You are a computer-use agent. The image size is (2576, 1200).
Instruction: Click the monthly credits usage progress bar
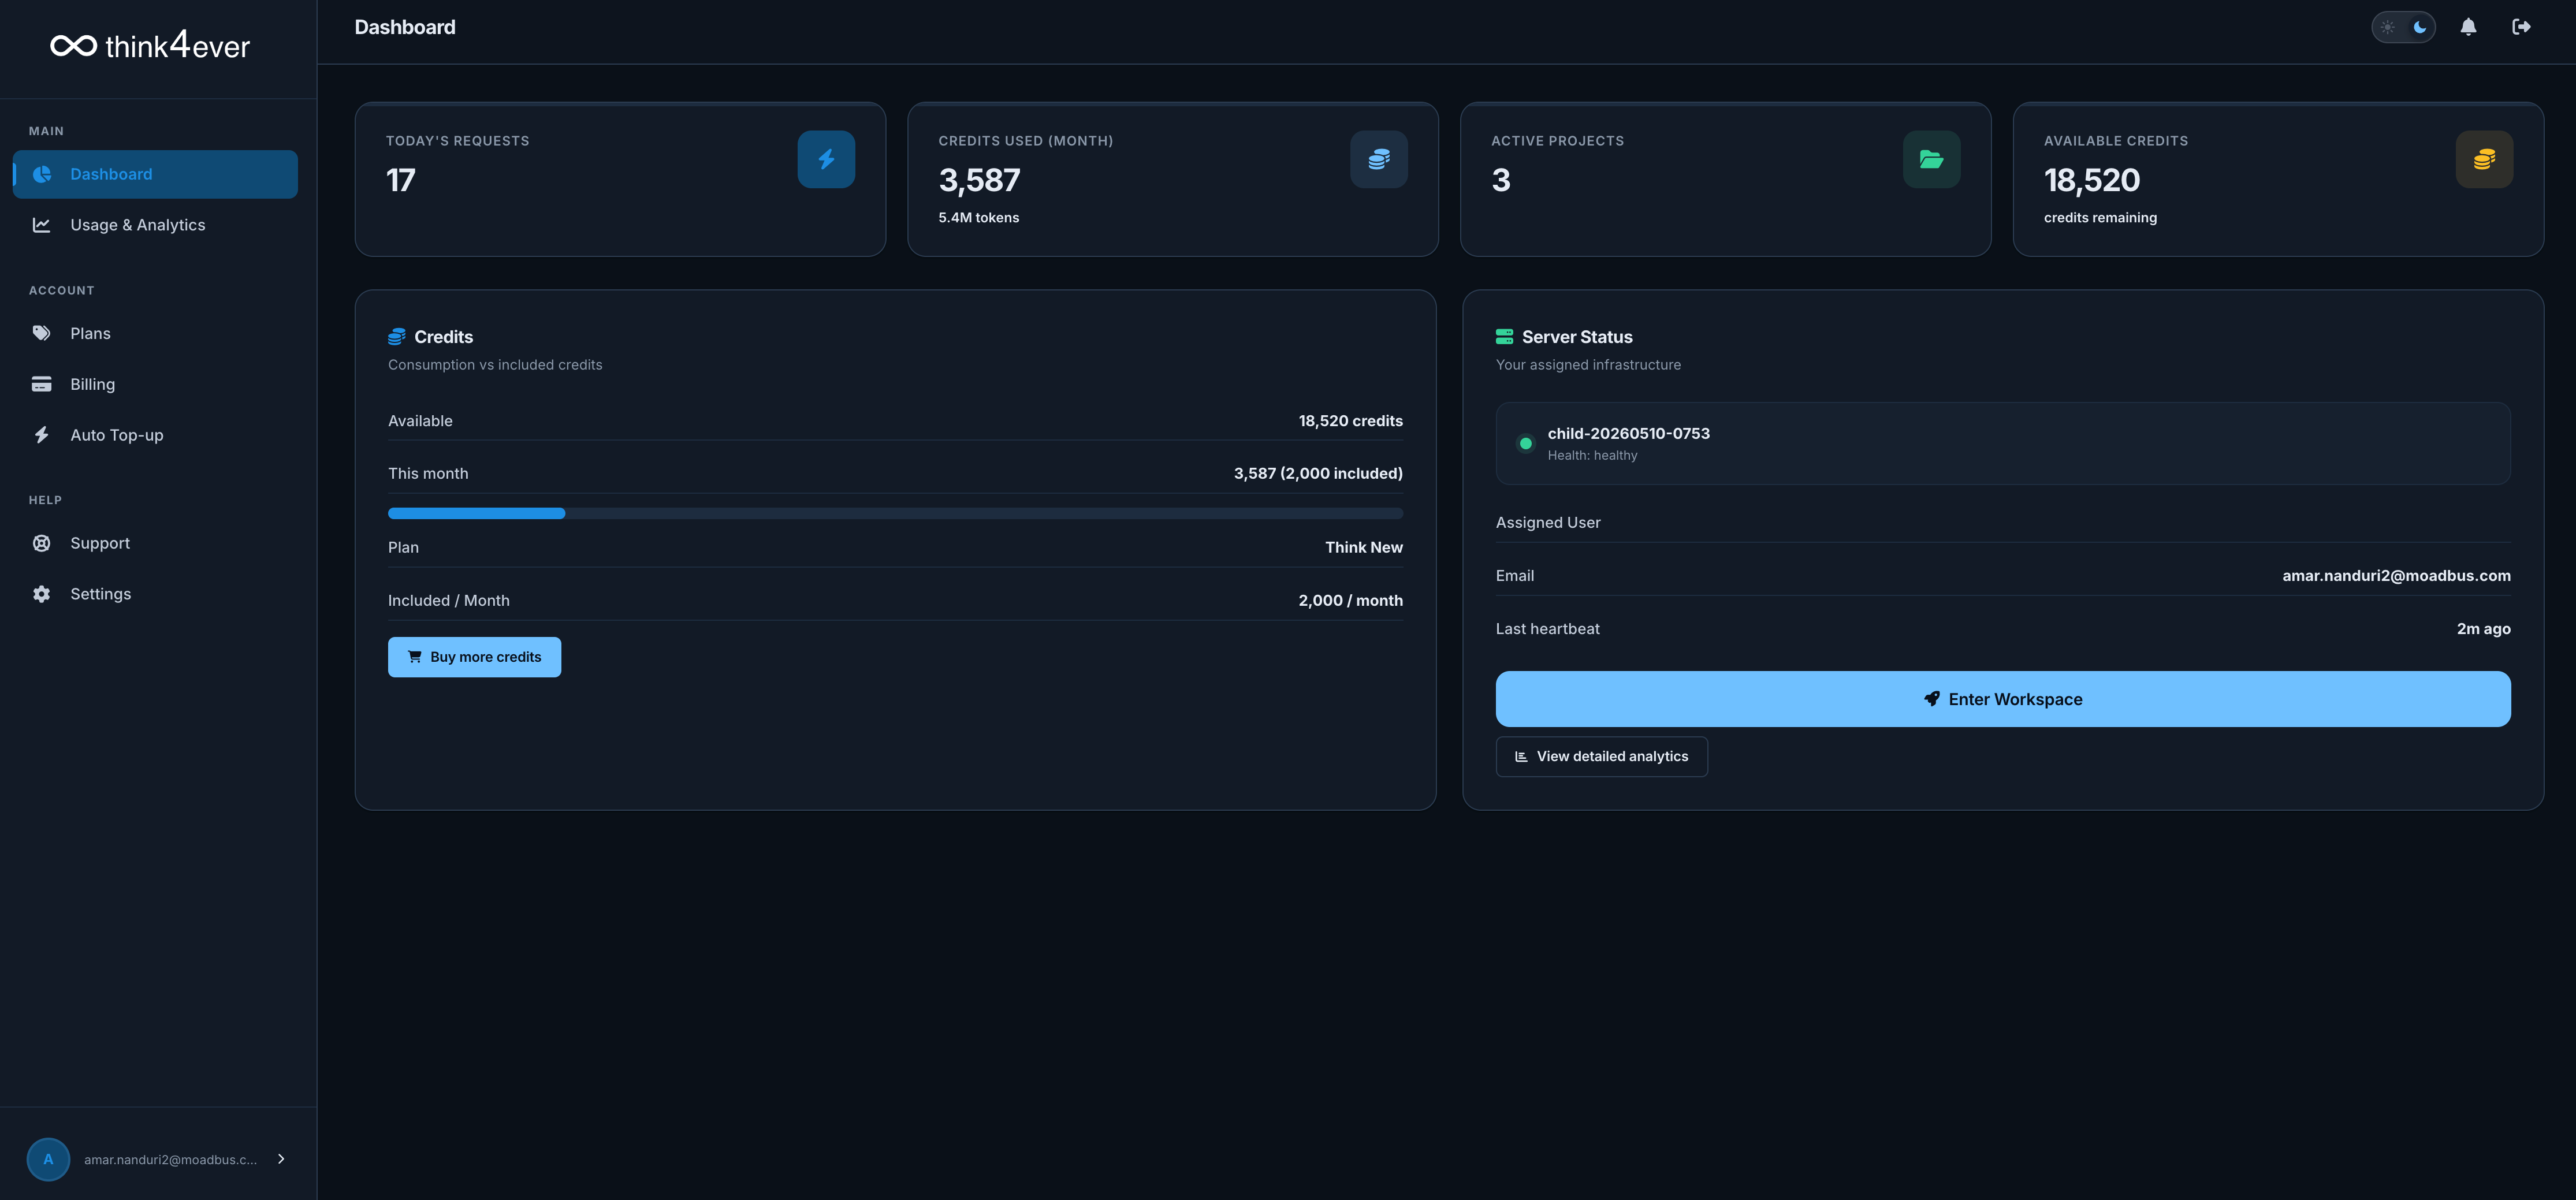pos(895,513)
